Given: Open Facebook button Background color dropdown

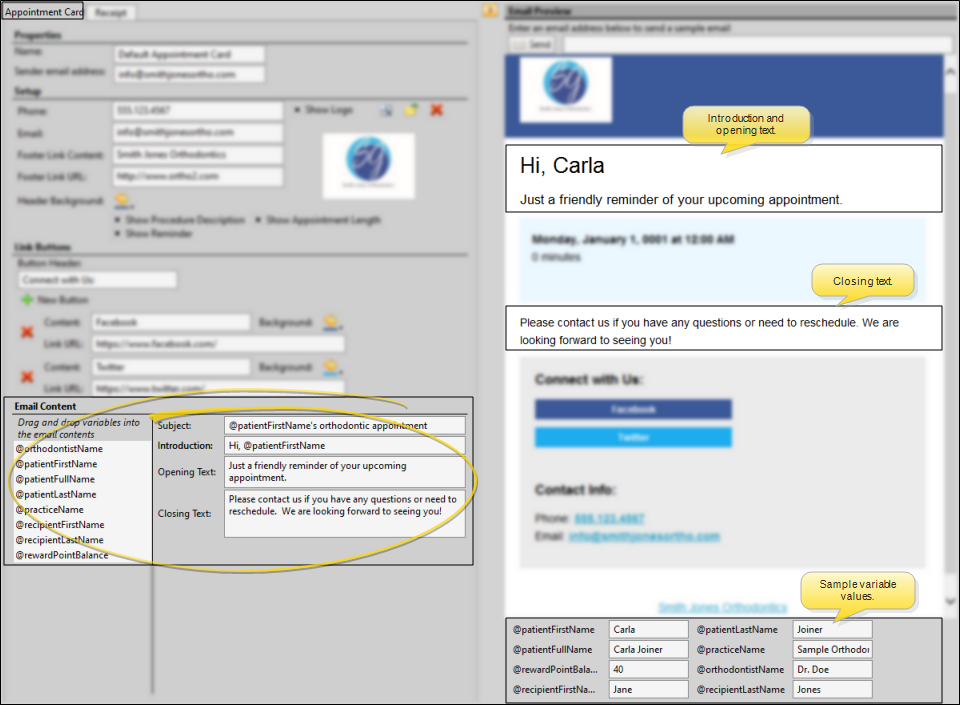Looking at the screenshot, I should (x=332, y=323).
